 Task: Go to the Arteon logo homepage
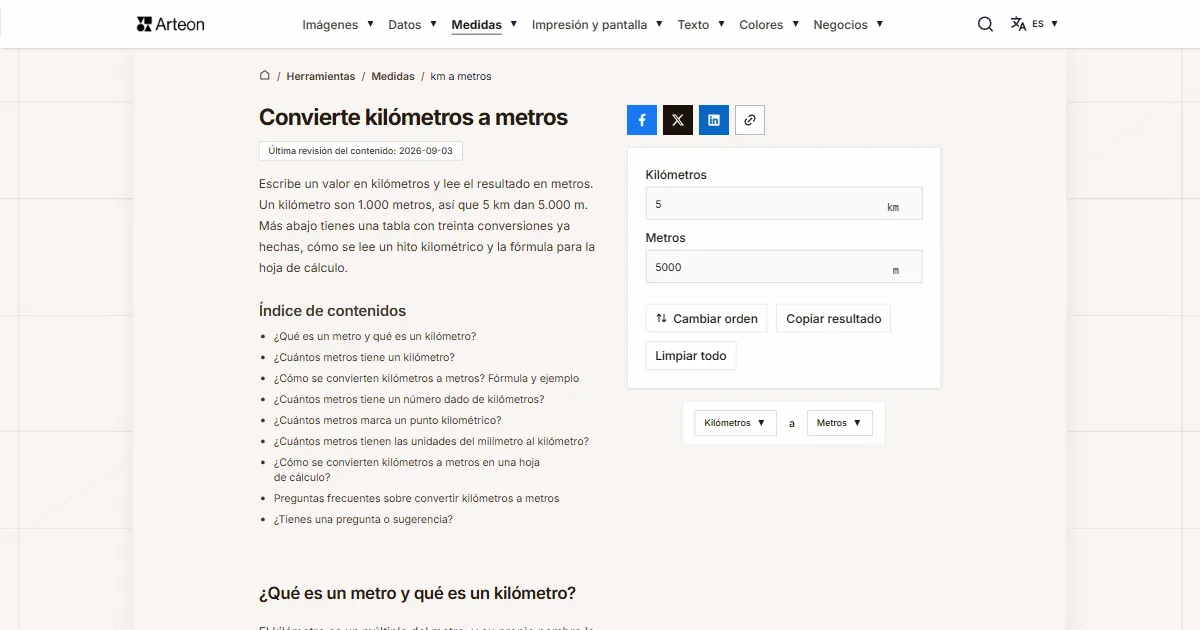pos(171,24)
